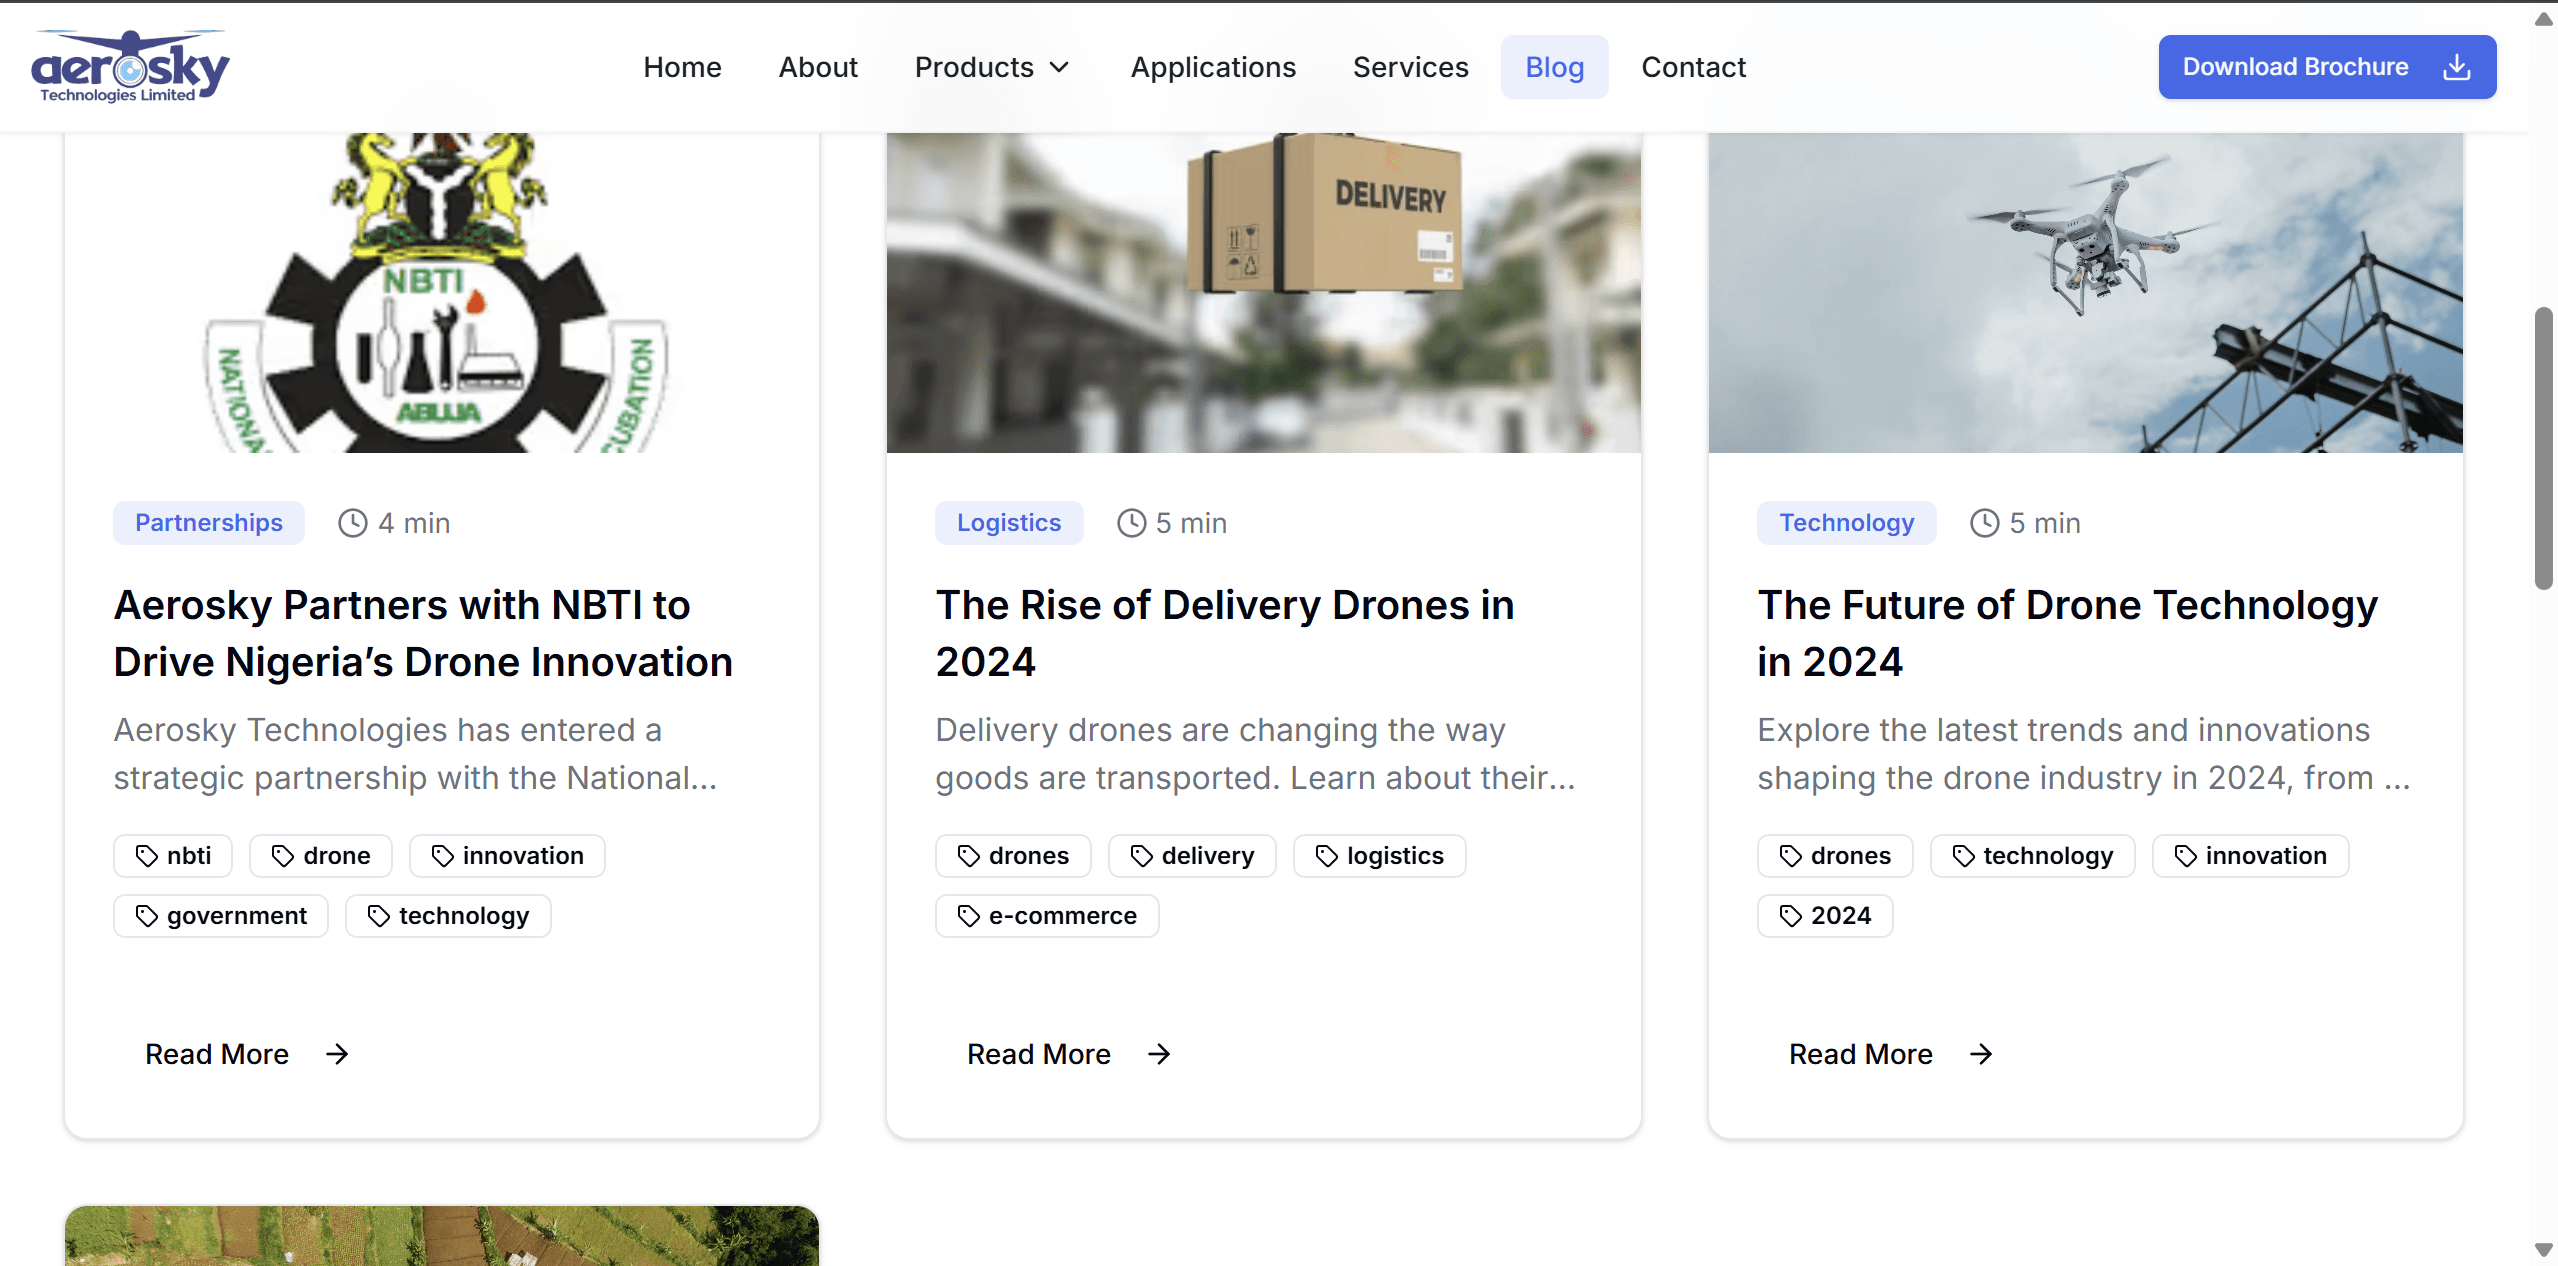Click the arrow beside Drone Technology Read More
This screenshot has height=1266, width=2558.
pyautogui.click(x=1981, y=1054)
